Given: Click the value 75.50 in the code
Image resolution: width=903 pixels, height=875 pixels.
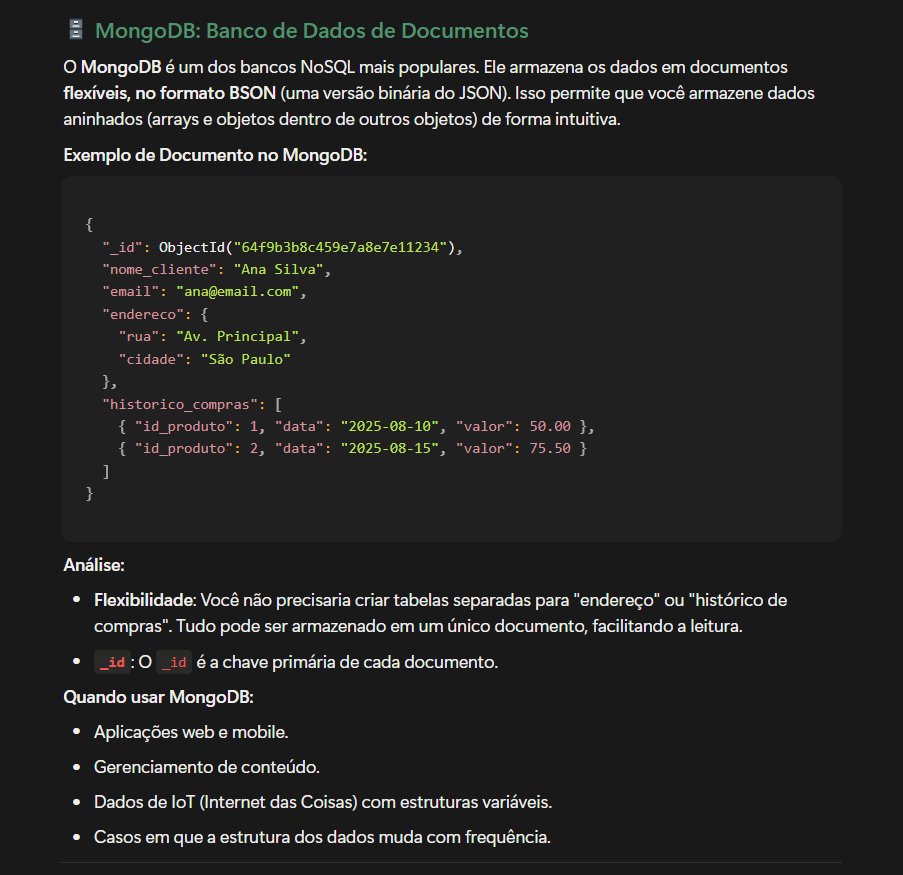Looking at the screenshot, I should 550,448.
